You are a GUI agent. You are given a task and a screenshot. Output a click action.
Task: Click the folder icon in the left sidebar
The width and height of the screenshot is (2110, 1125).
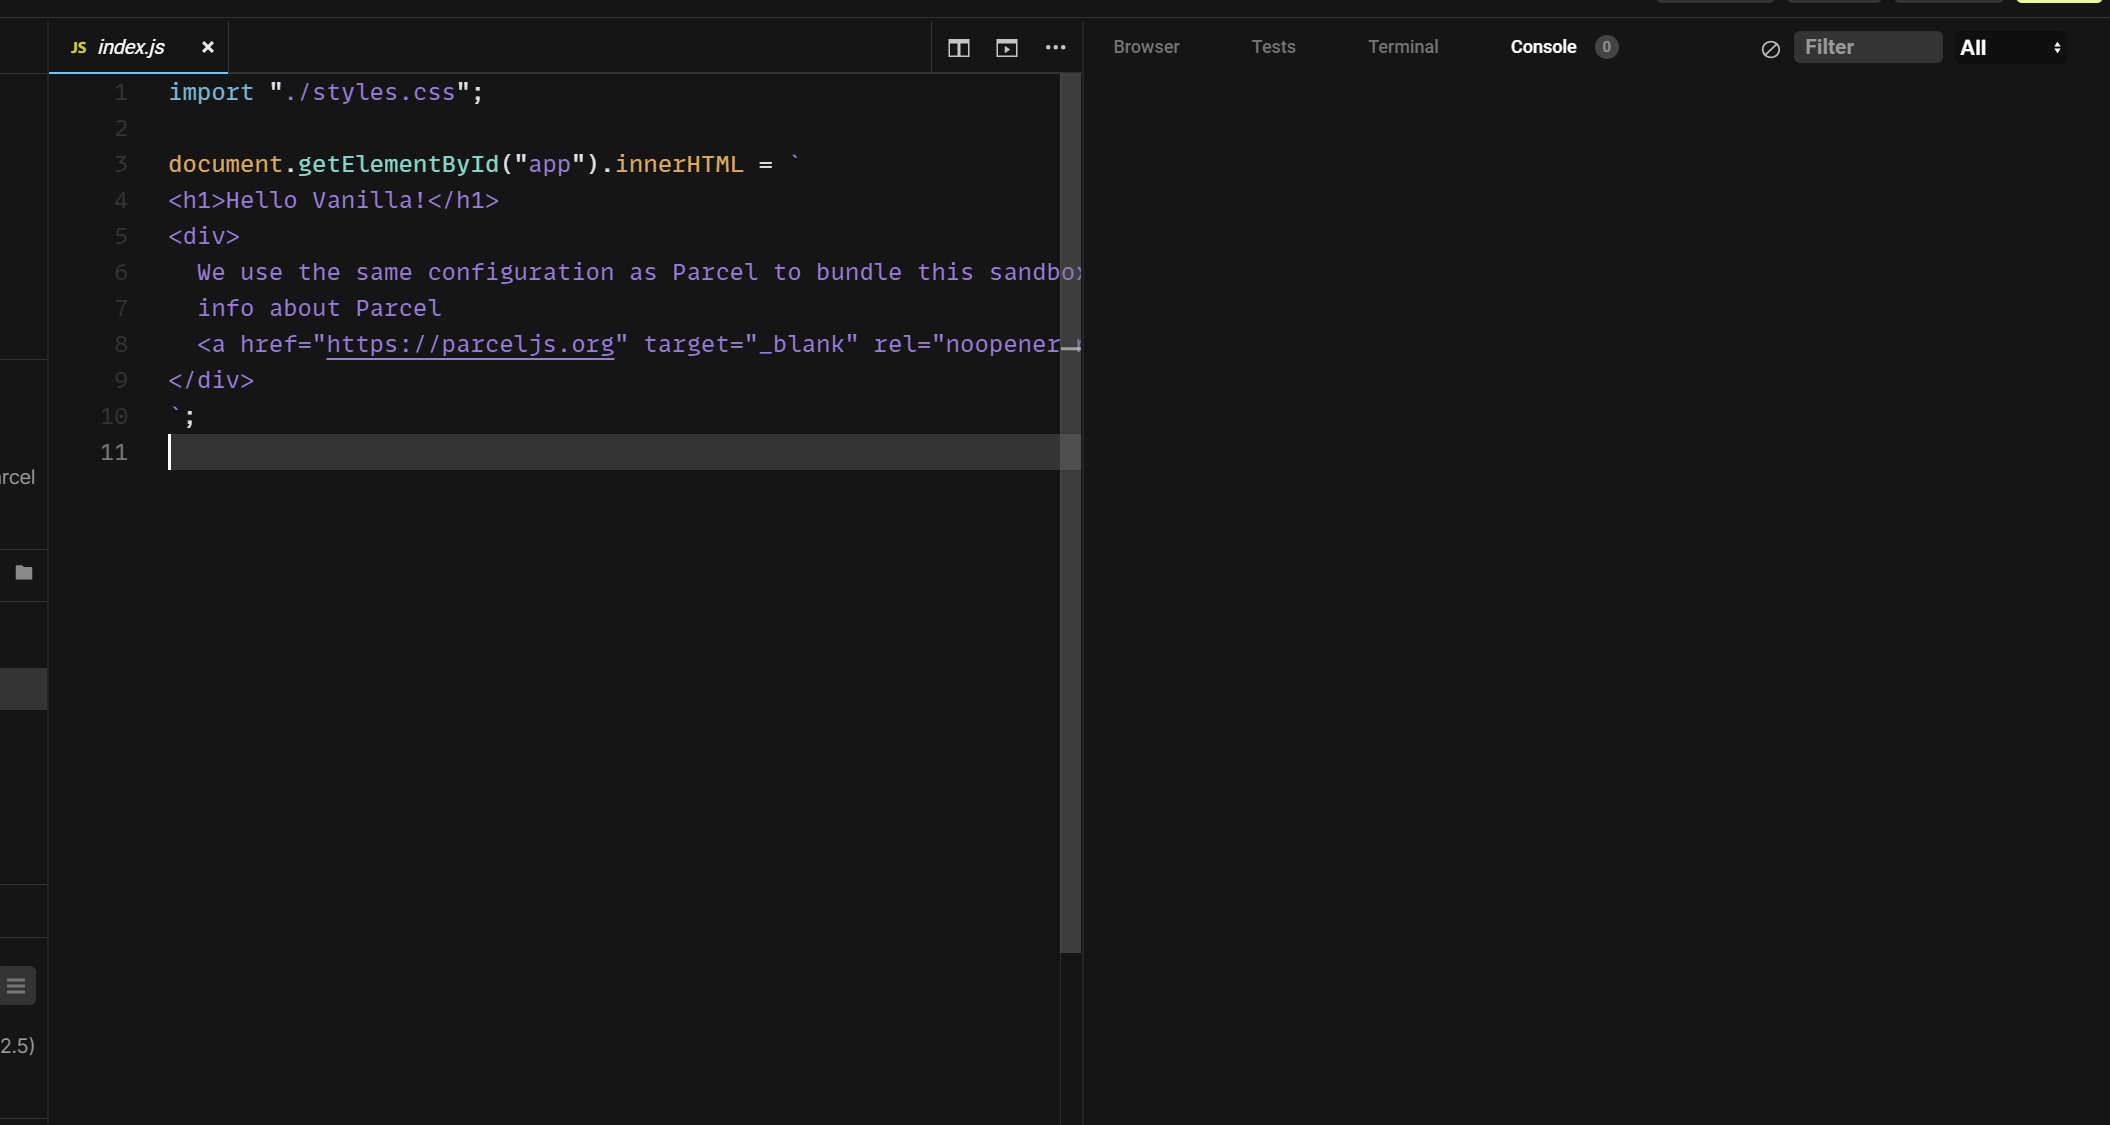click(x=24, y=573)
